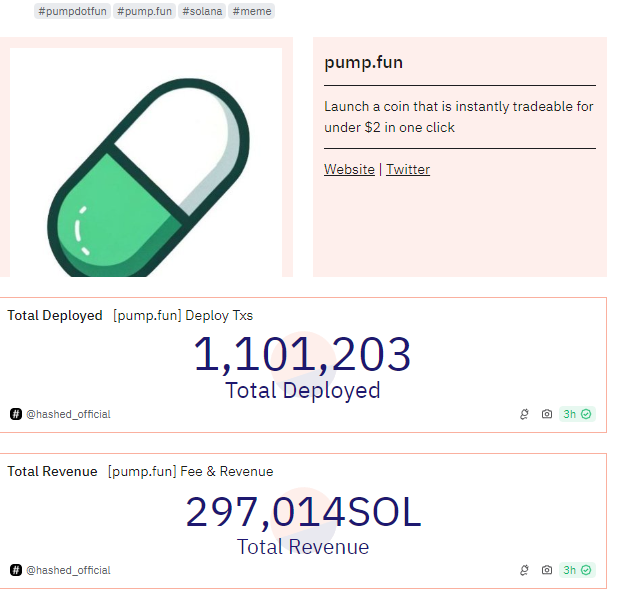Click the hashed avatar icon in Total Deployed

(16, 414)
